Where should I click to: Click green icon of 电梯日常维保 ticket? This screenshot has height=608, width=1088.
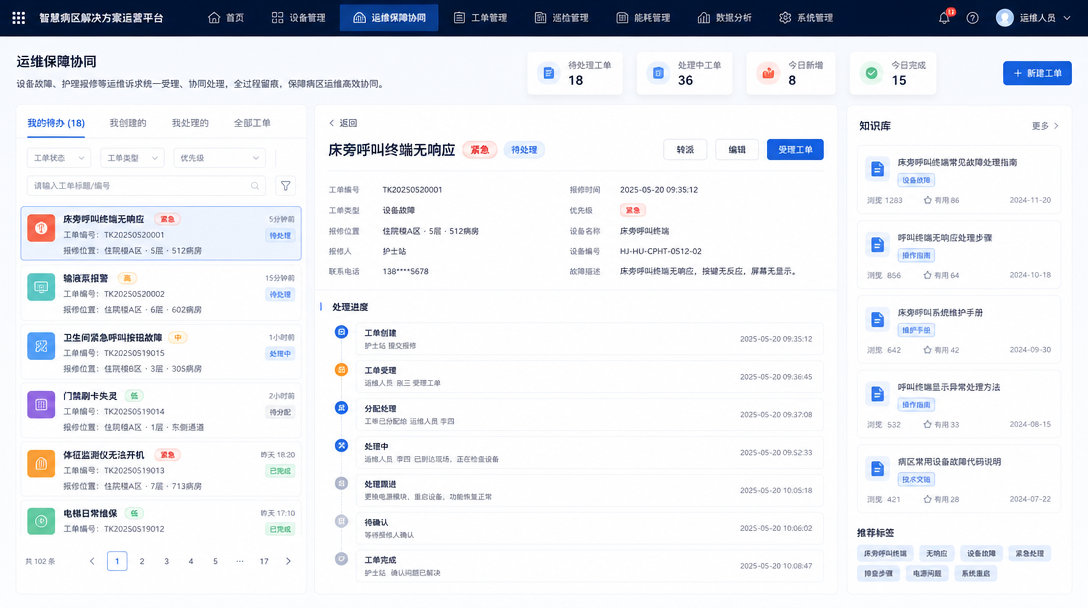pyautogui.click(x=41, y=521)
